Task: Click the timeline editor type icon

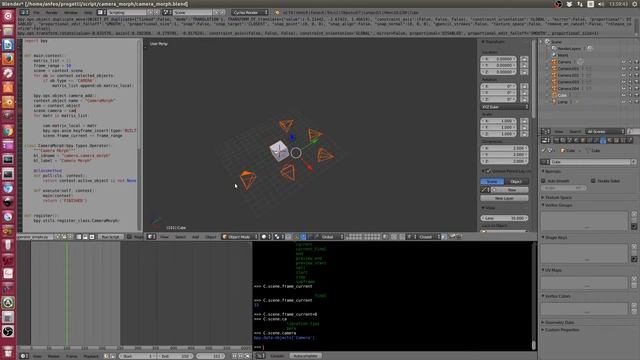Action: (x=24, y=356)
